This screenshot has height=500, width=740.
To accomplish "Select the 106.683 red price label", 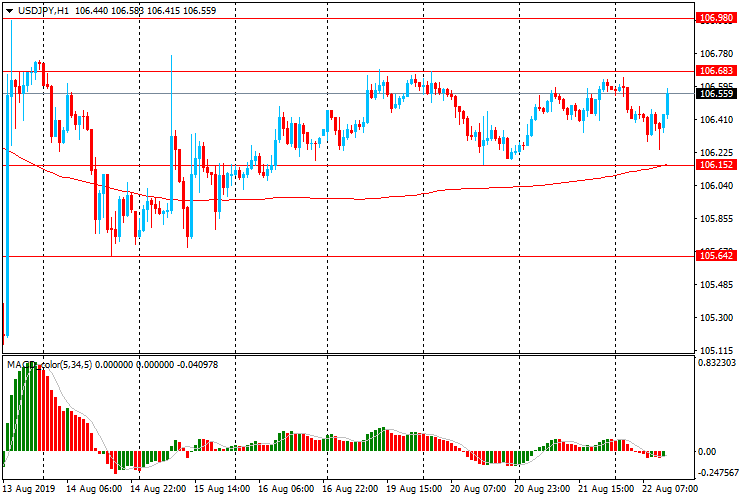I will point(716,71).
